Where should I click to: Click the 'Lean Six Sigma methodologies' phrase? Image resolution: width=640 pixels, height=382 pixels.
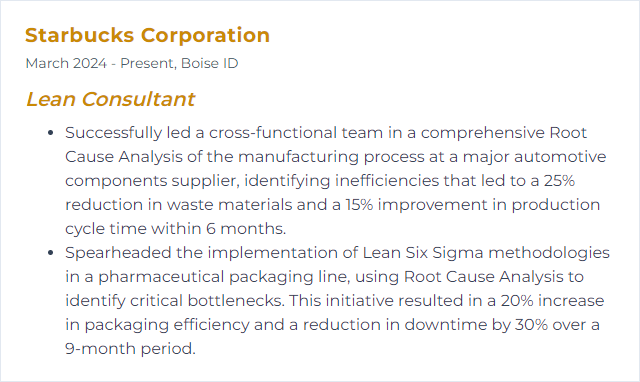coord(486,253)
